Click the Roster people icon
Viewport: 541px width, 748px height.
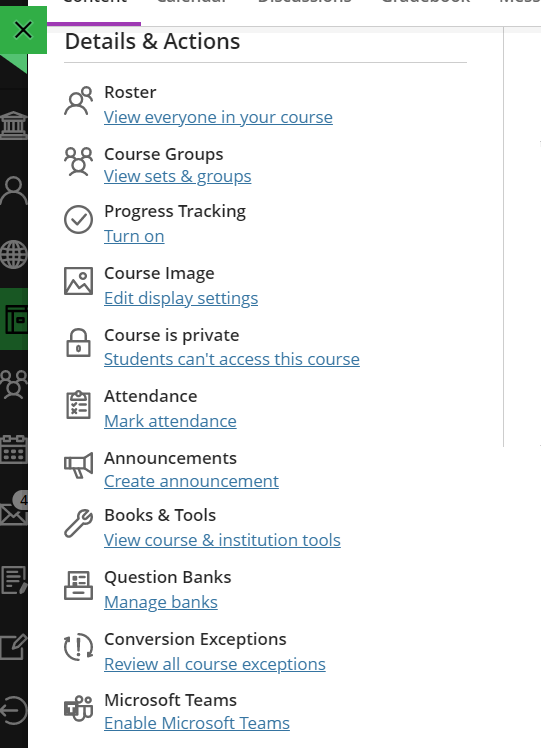(x=78, y=101)
